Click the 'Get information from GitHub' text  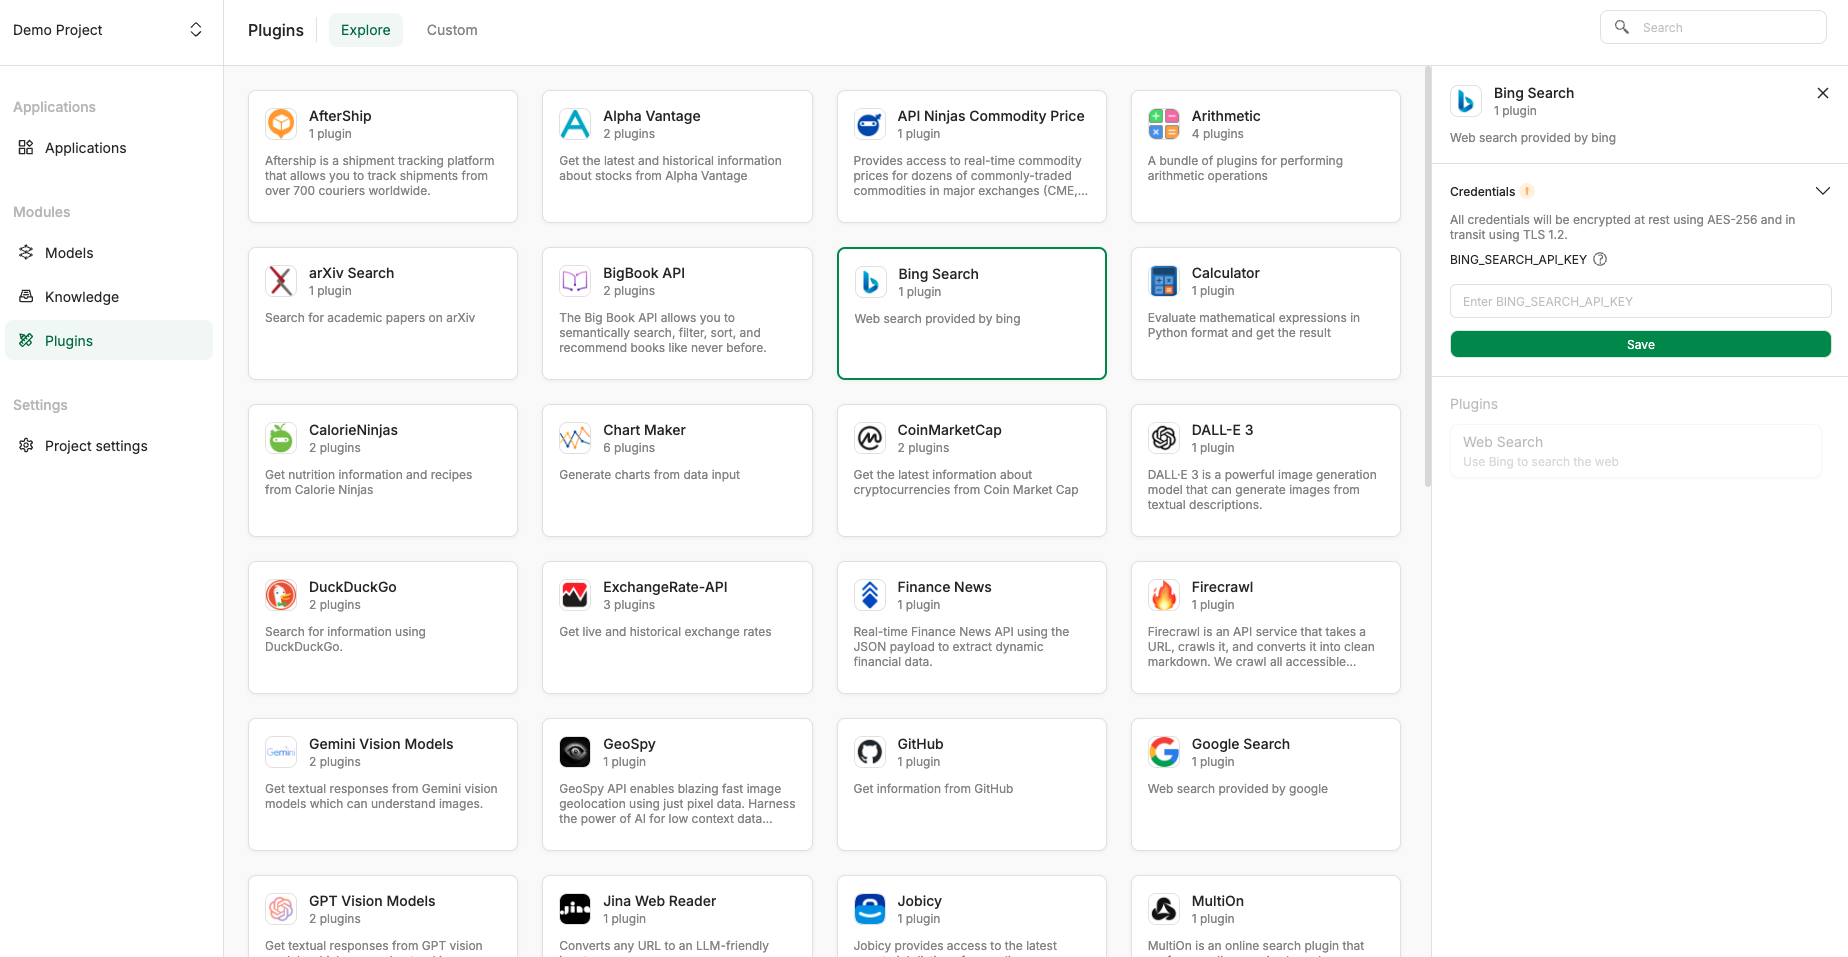tap(933, 789)
